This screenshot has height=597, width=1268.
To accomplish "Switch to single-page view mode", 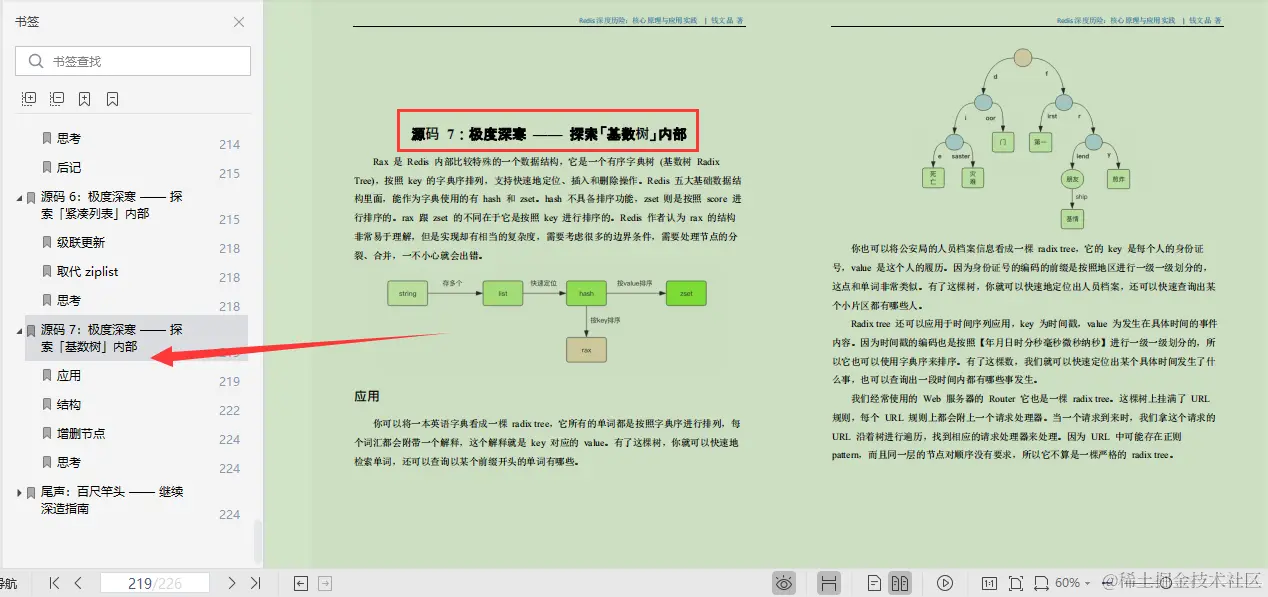I will [875, 582].
